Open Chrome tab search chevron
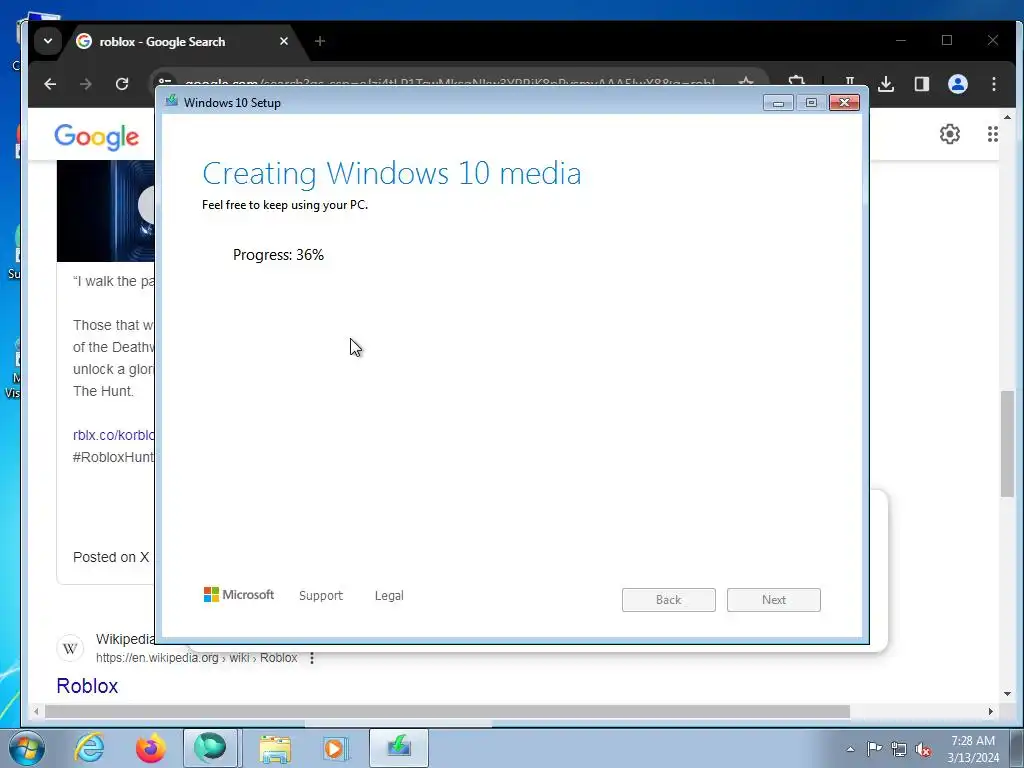 (48, 41)
